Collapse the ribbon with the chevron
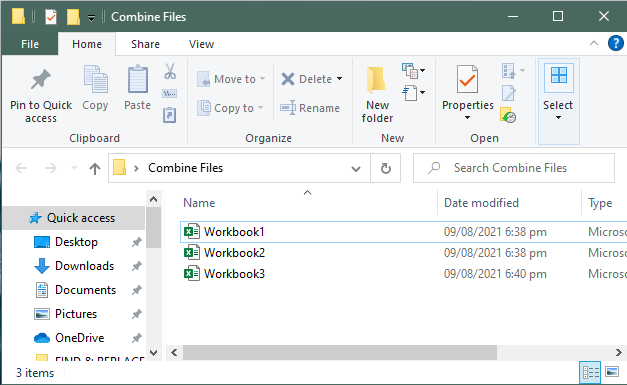 [594, 43]
